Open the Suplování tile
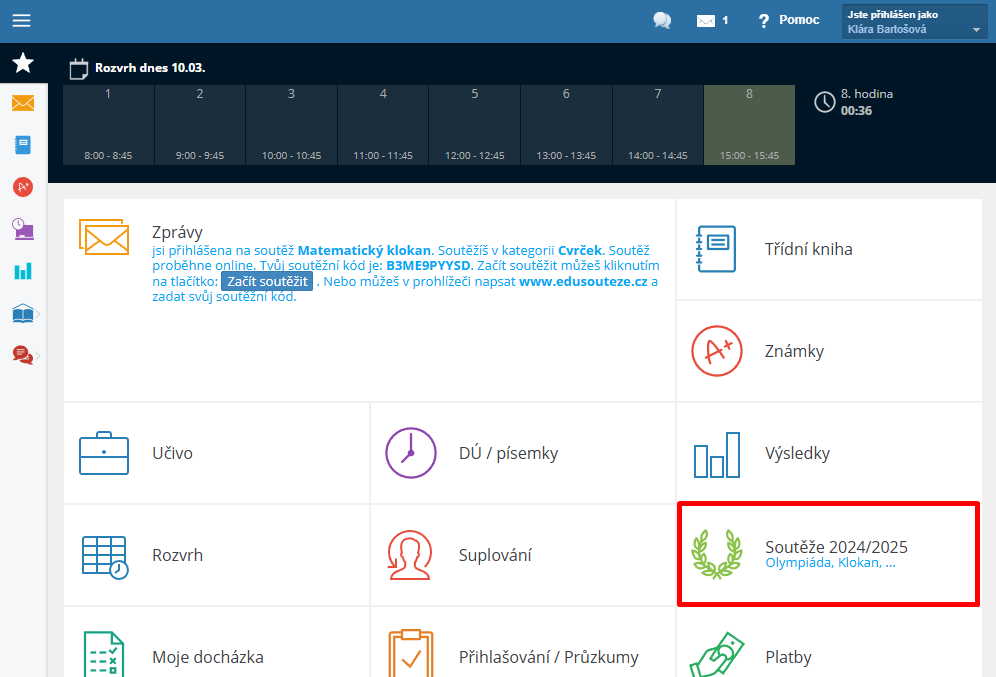 [x=522, y=555]
